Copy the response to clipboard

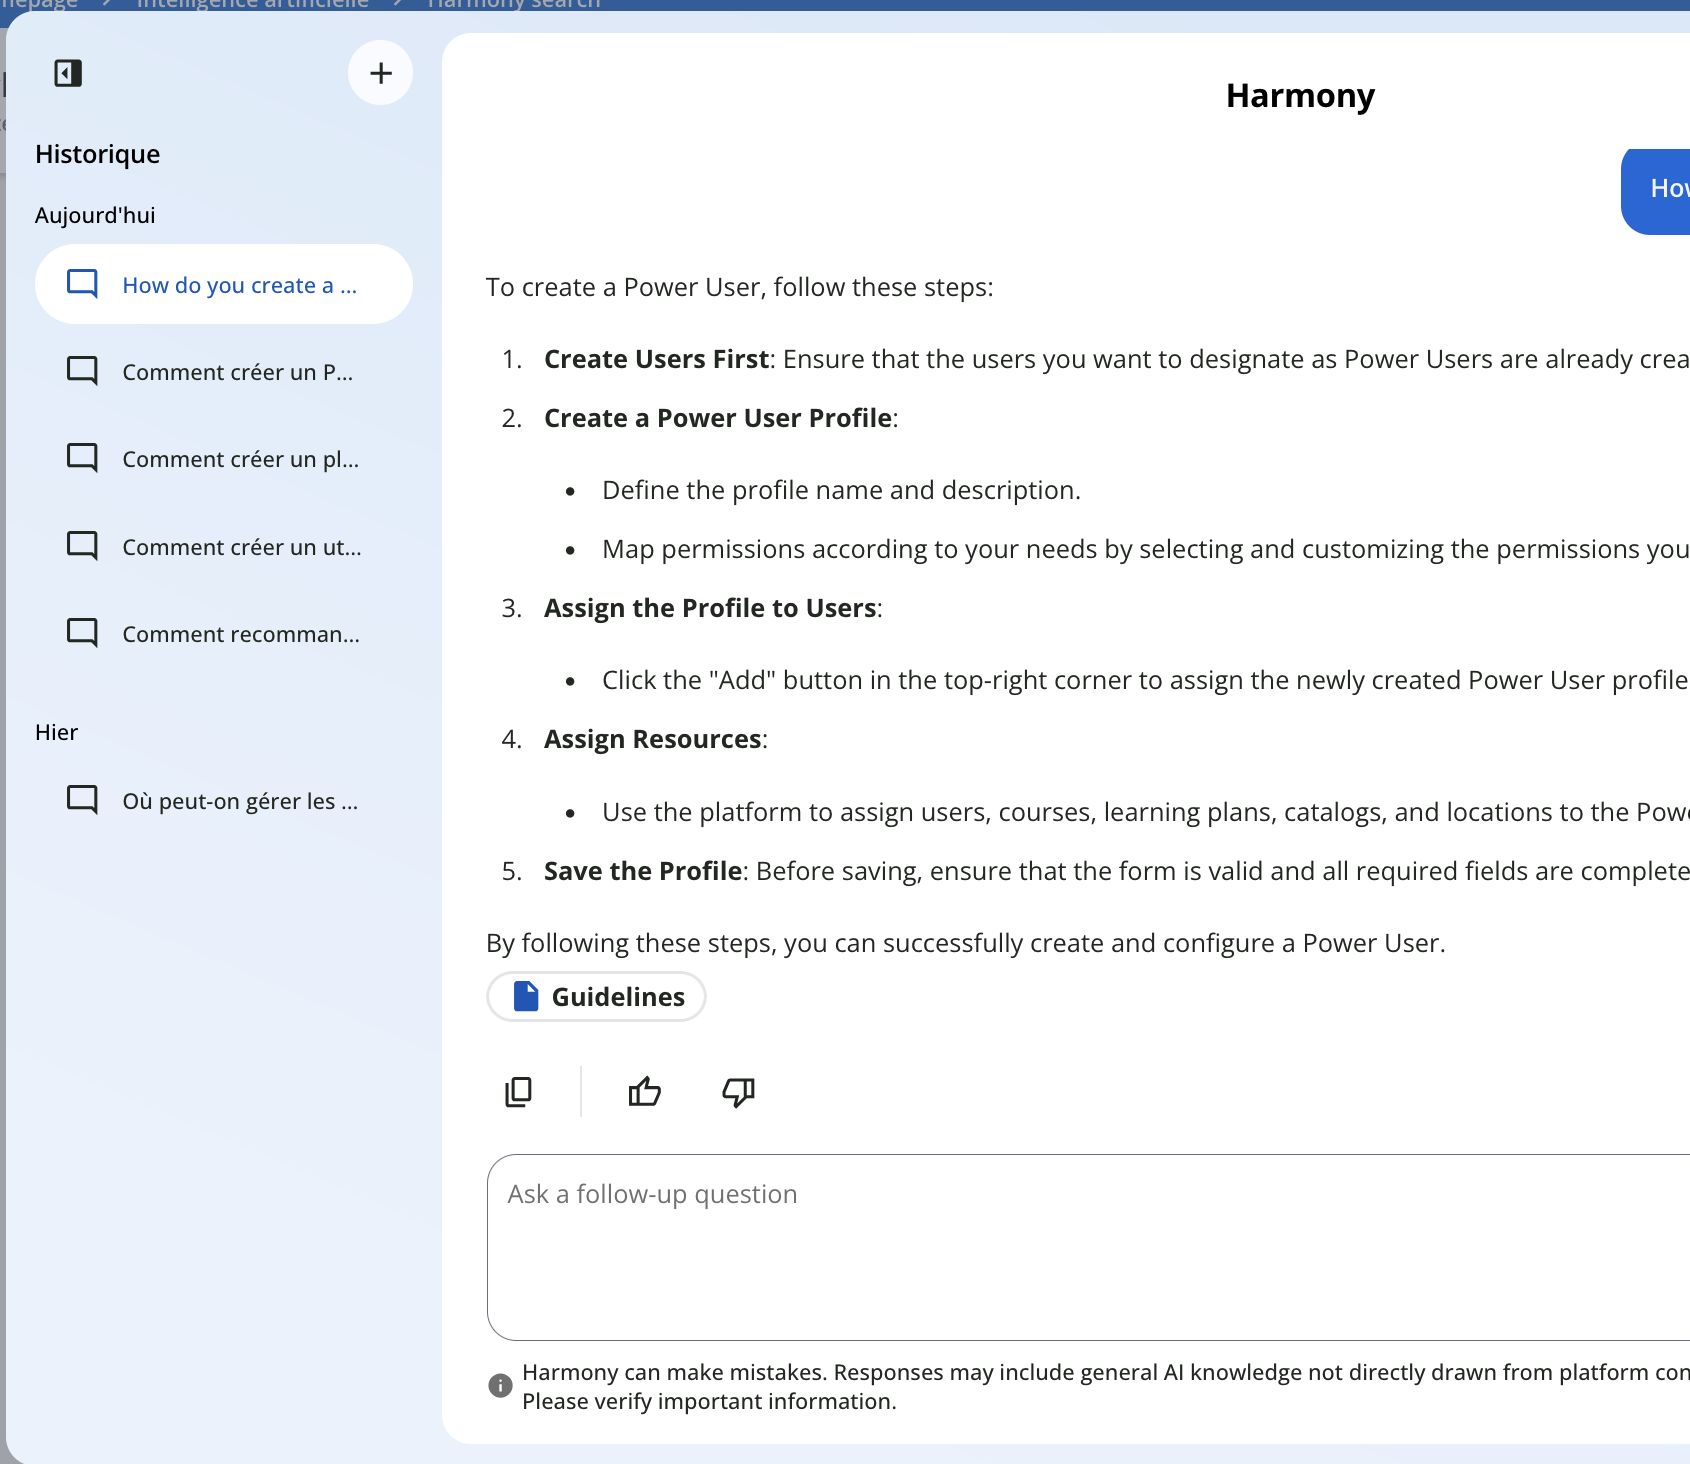pyautogui.click(x=519, y=1092)
